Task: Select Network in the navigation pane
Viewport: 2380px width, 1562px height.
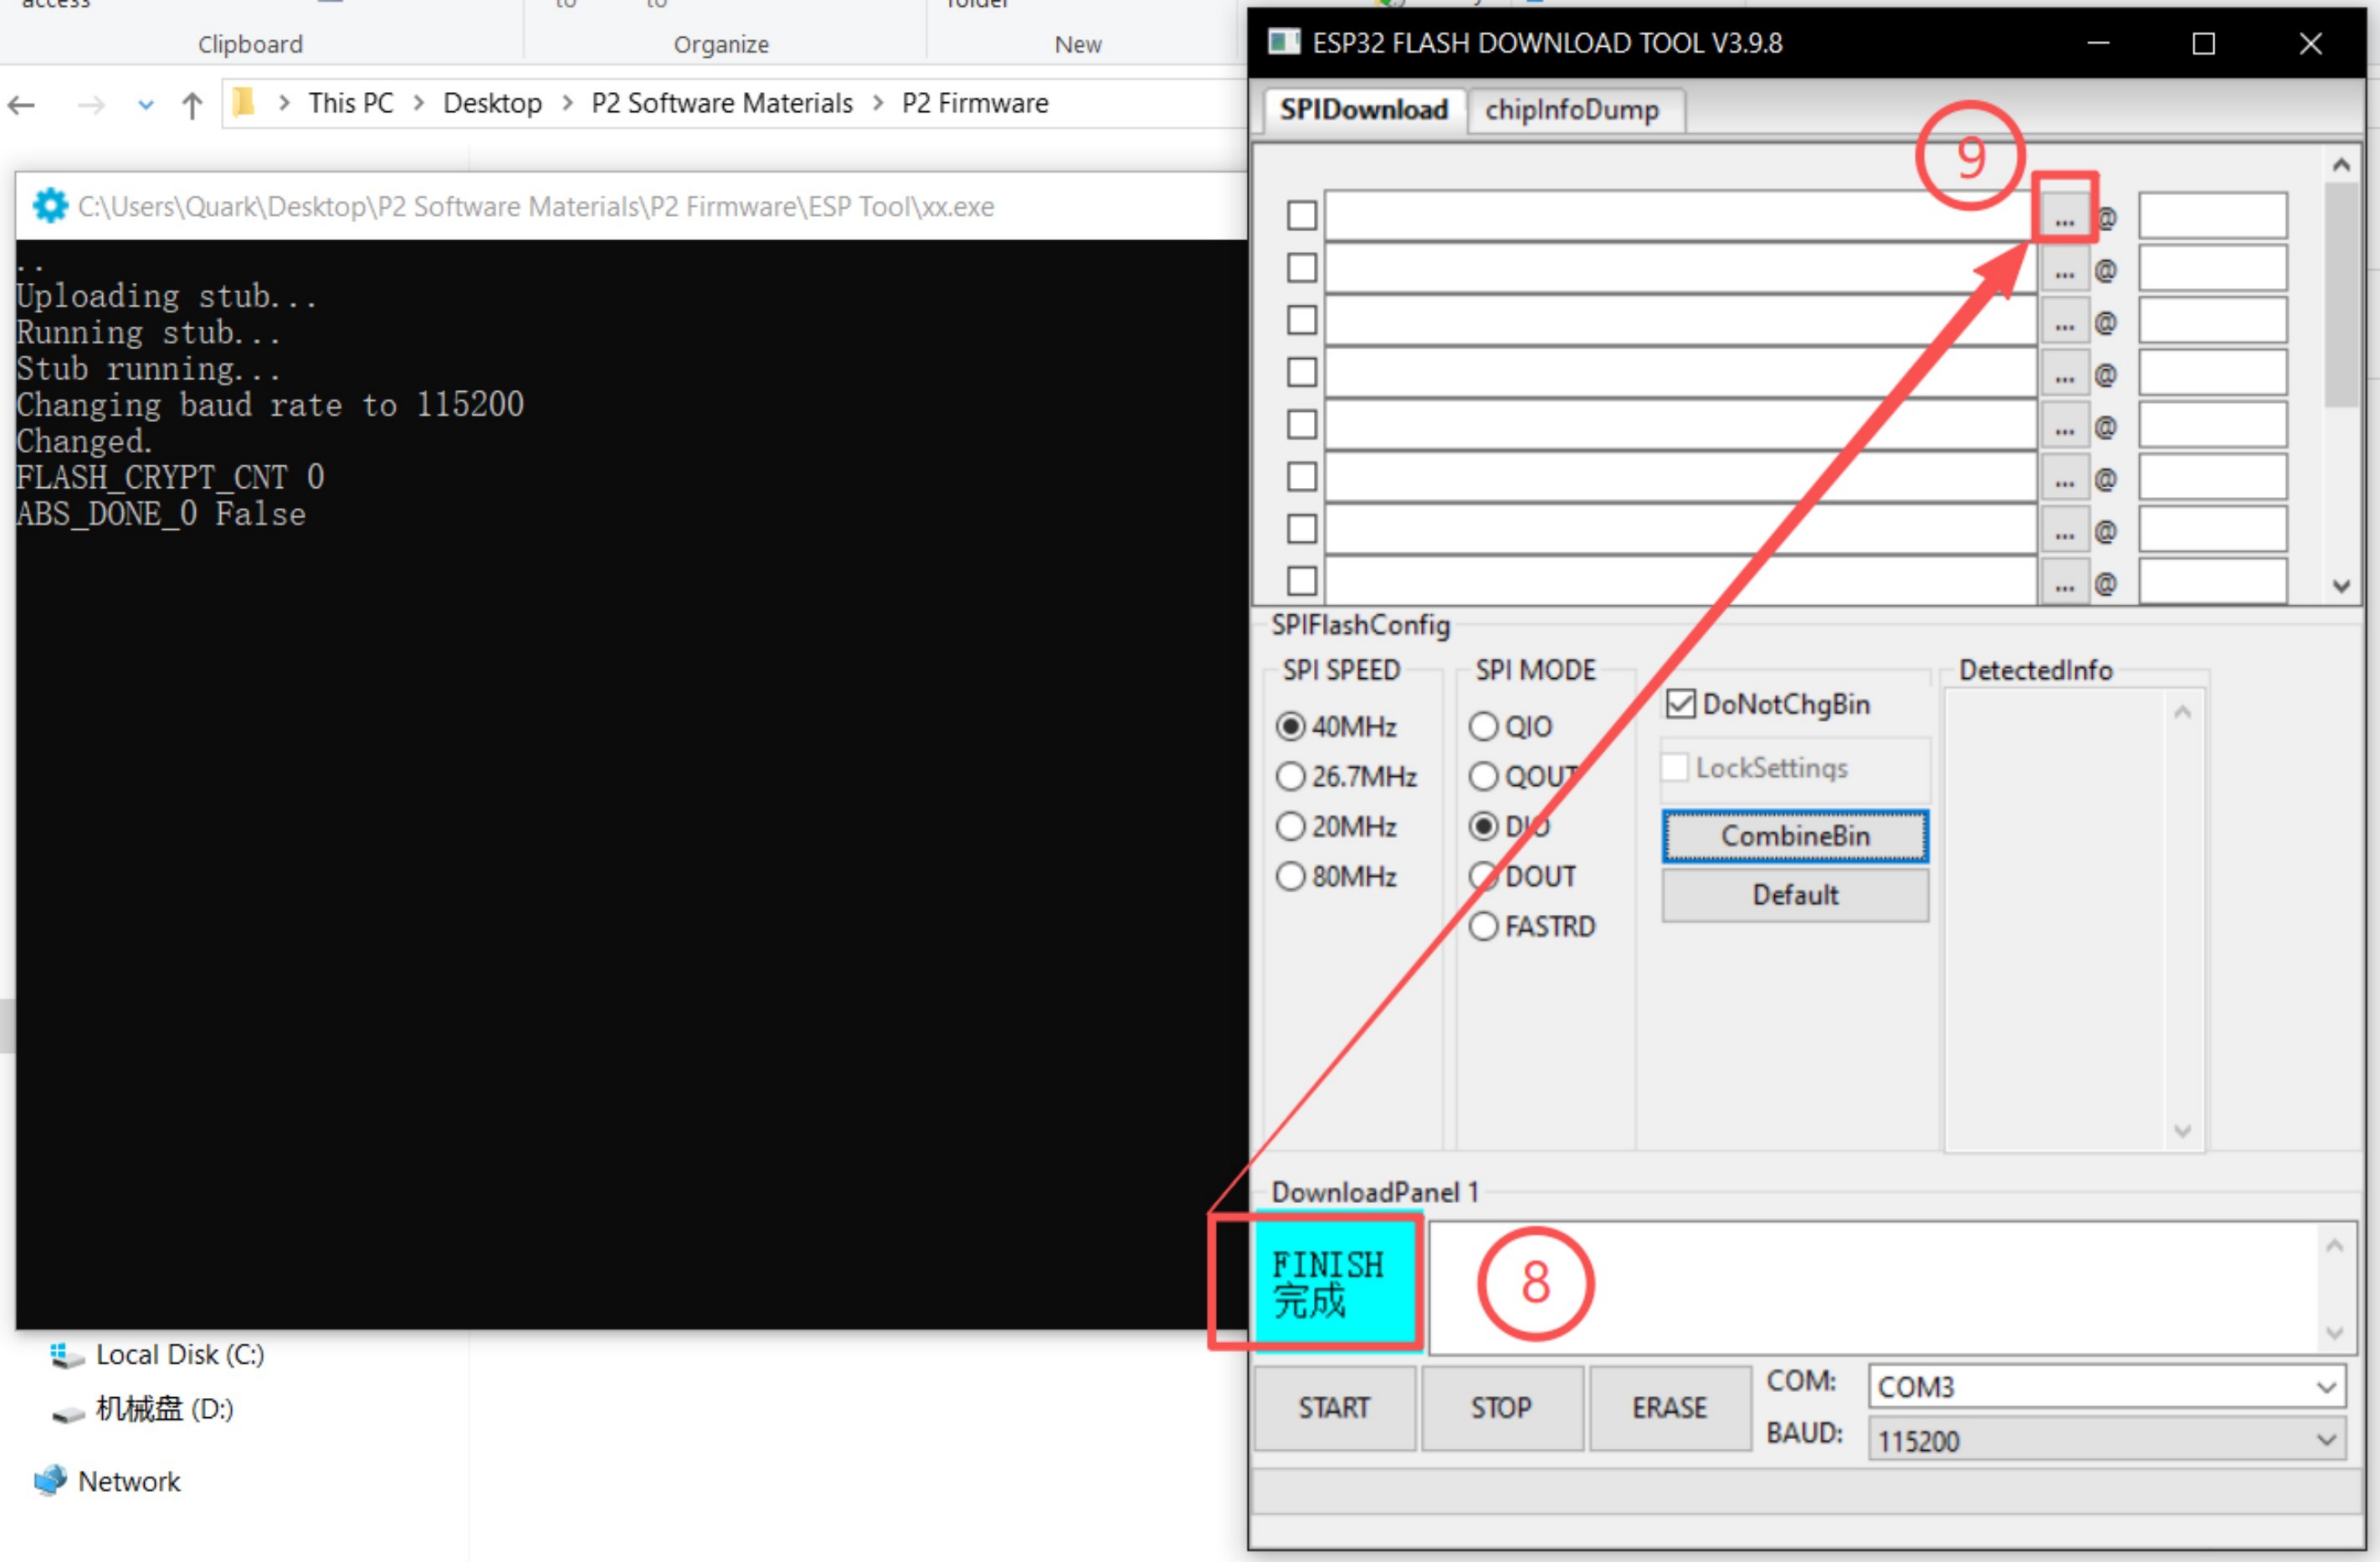Action: click(x=108, y=1480)
